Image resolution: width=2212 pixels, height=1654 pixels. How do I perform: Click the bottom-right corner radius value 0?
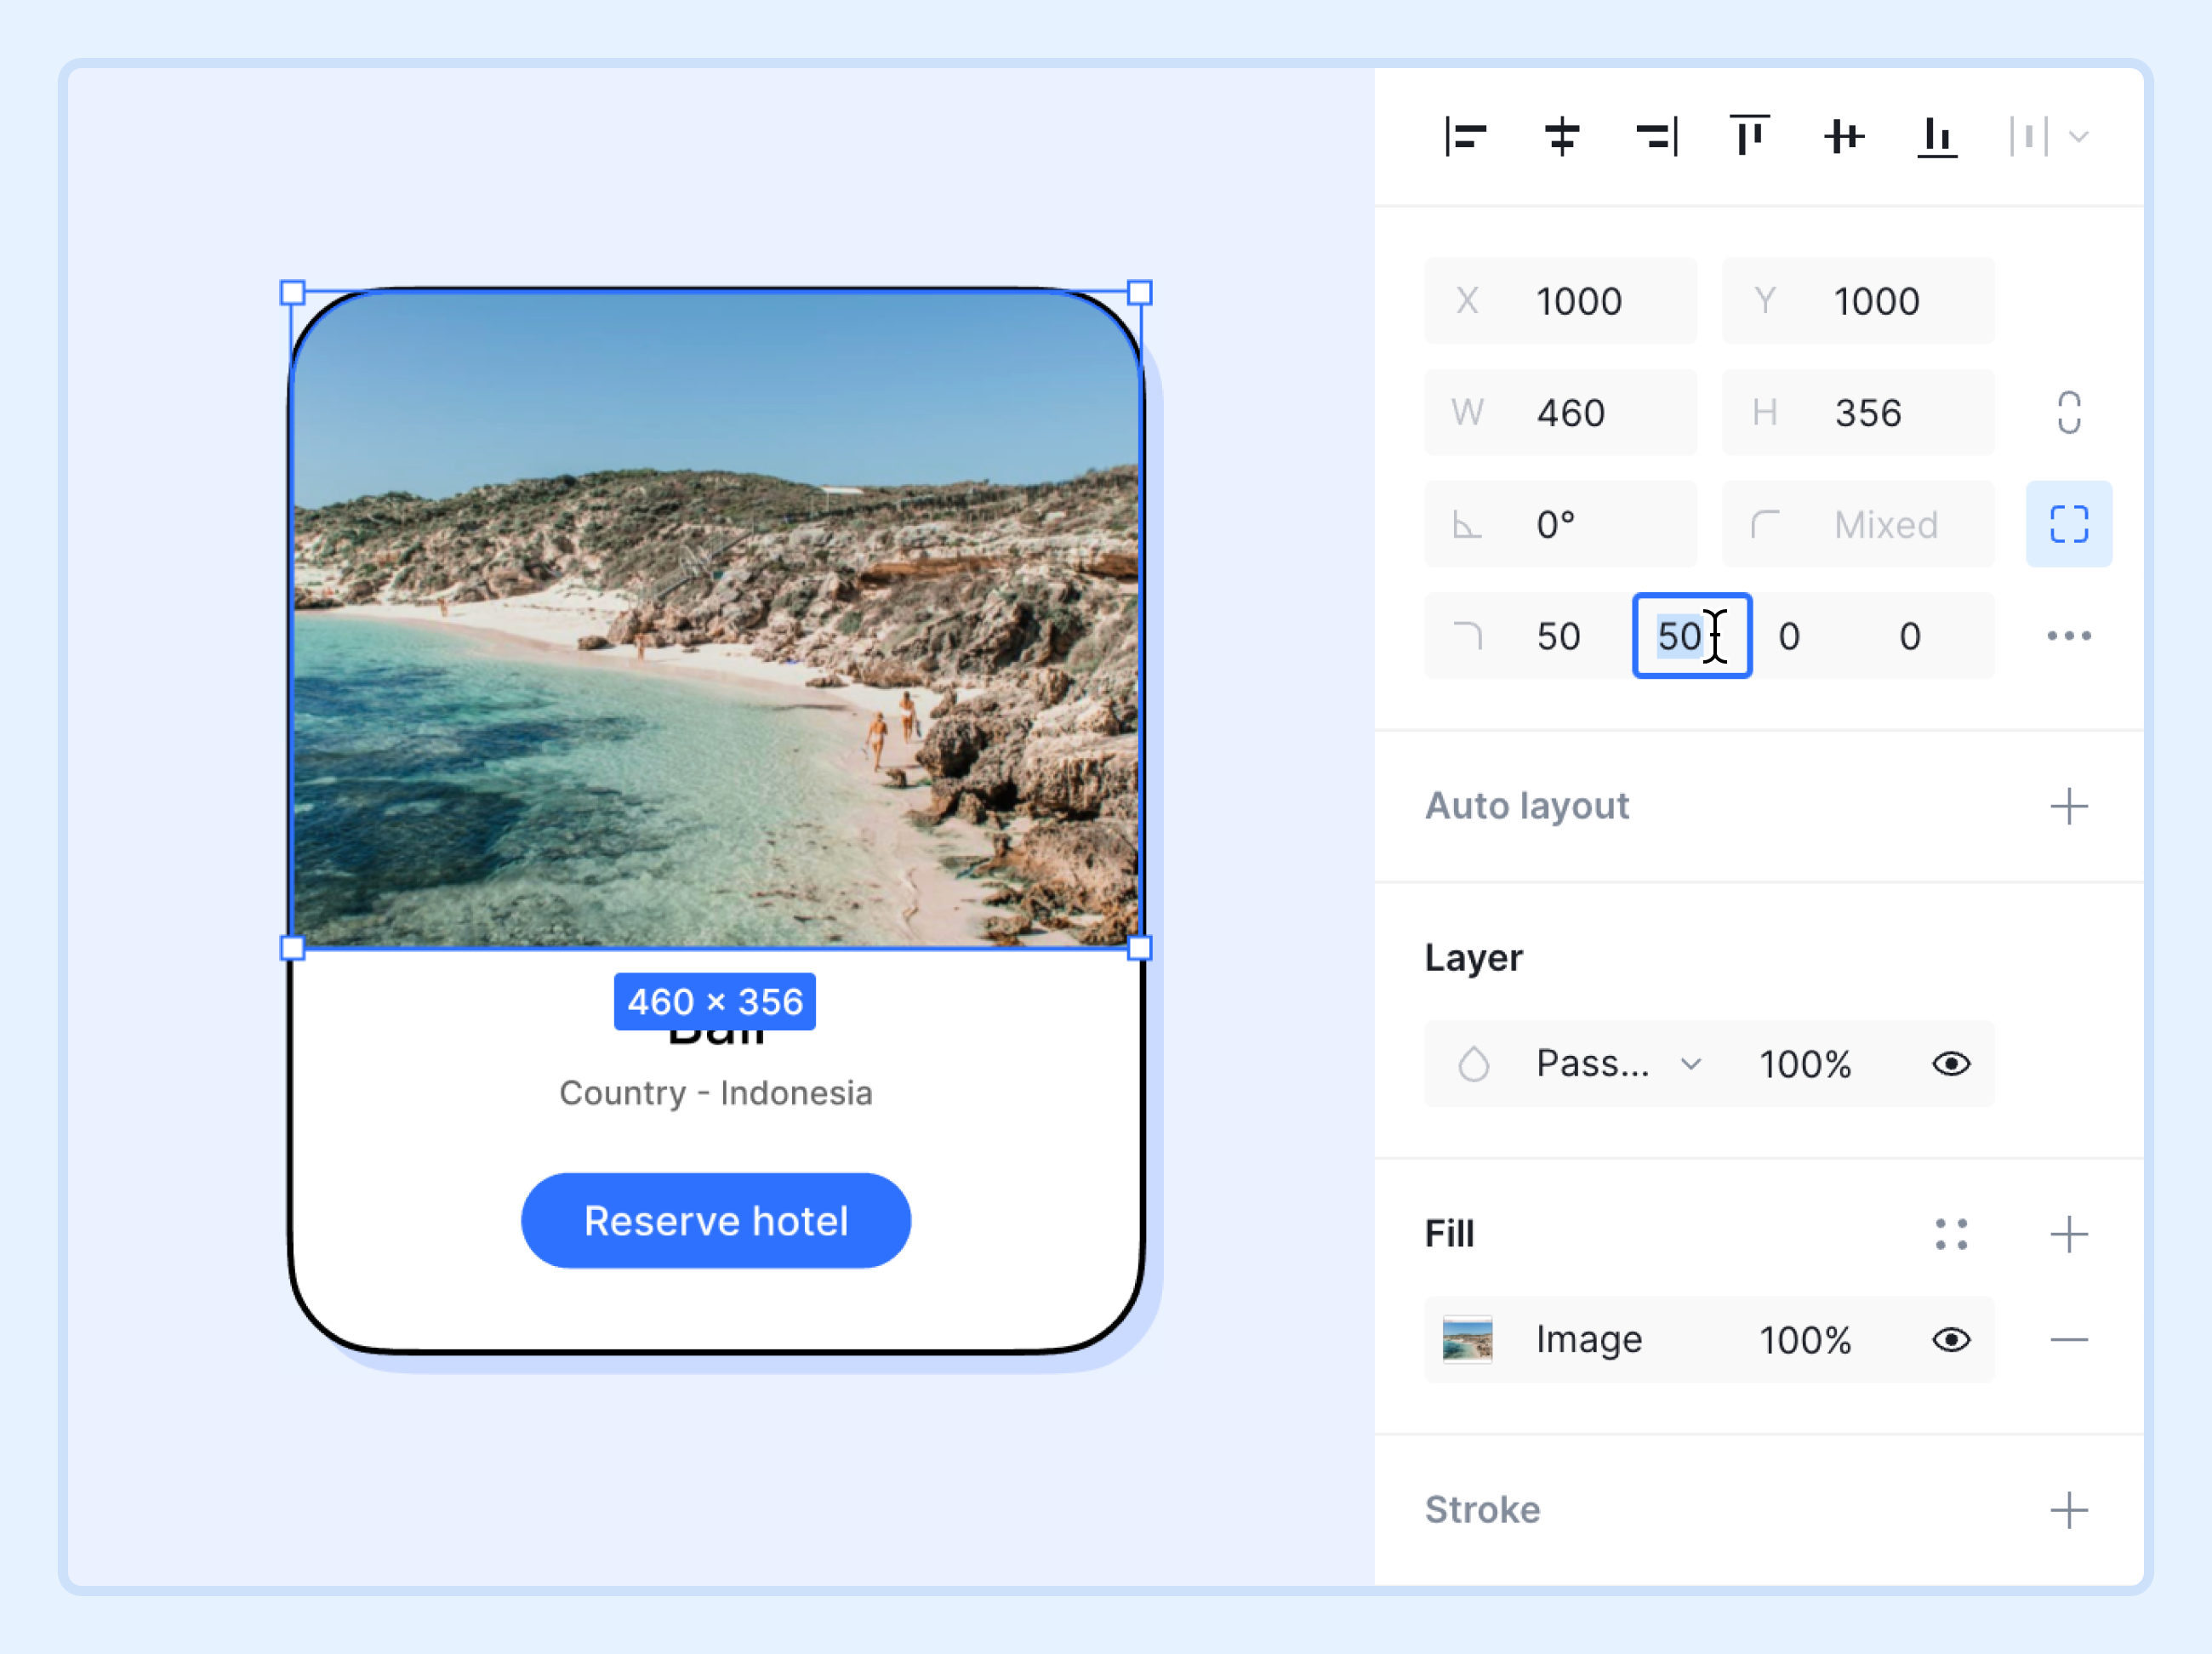pyautogui.click(x=1789, y=636)
